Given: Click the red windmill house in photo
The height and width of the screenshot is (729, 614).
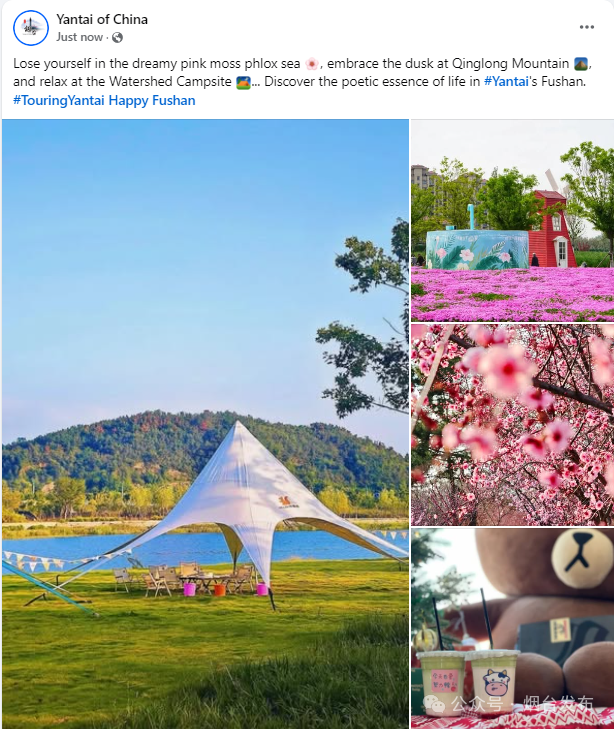Looking at the screenshot, I should pyautogui.click(x=553, y=228).
